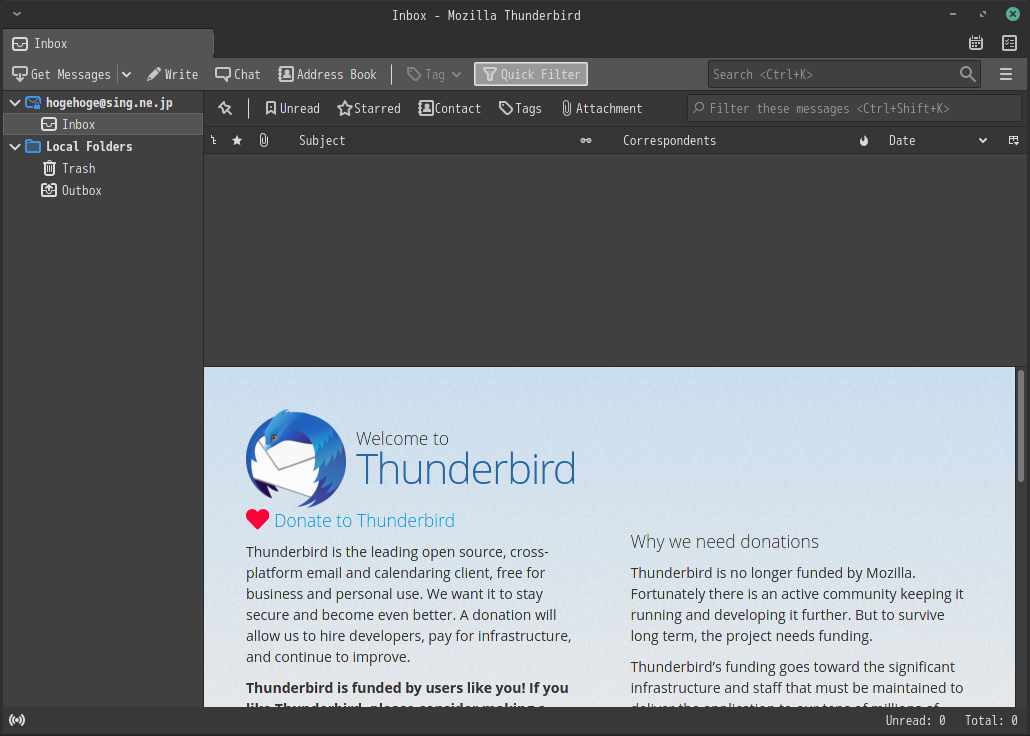Toggle the Quick Filter bar
This screenshot has width=1030, height=736.
(531, 74)
